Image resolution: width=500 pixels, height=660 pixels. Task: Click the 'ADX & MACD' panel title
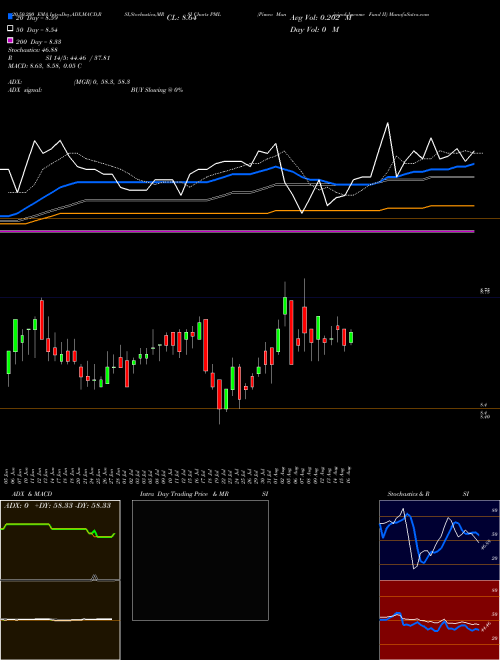[32, 494]
